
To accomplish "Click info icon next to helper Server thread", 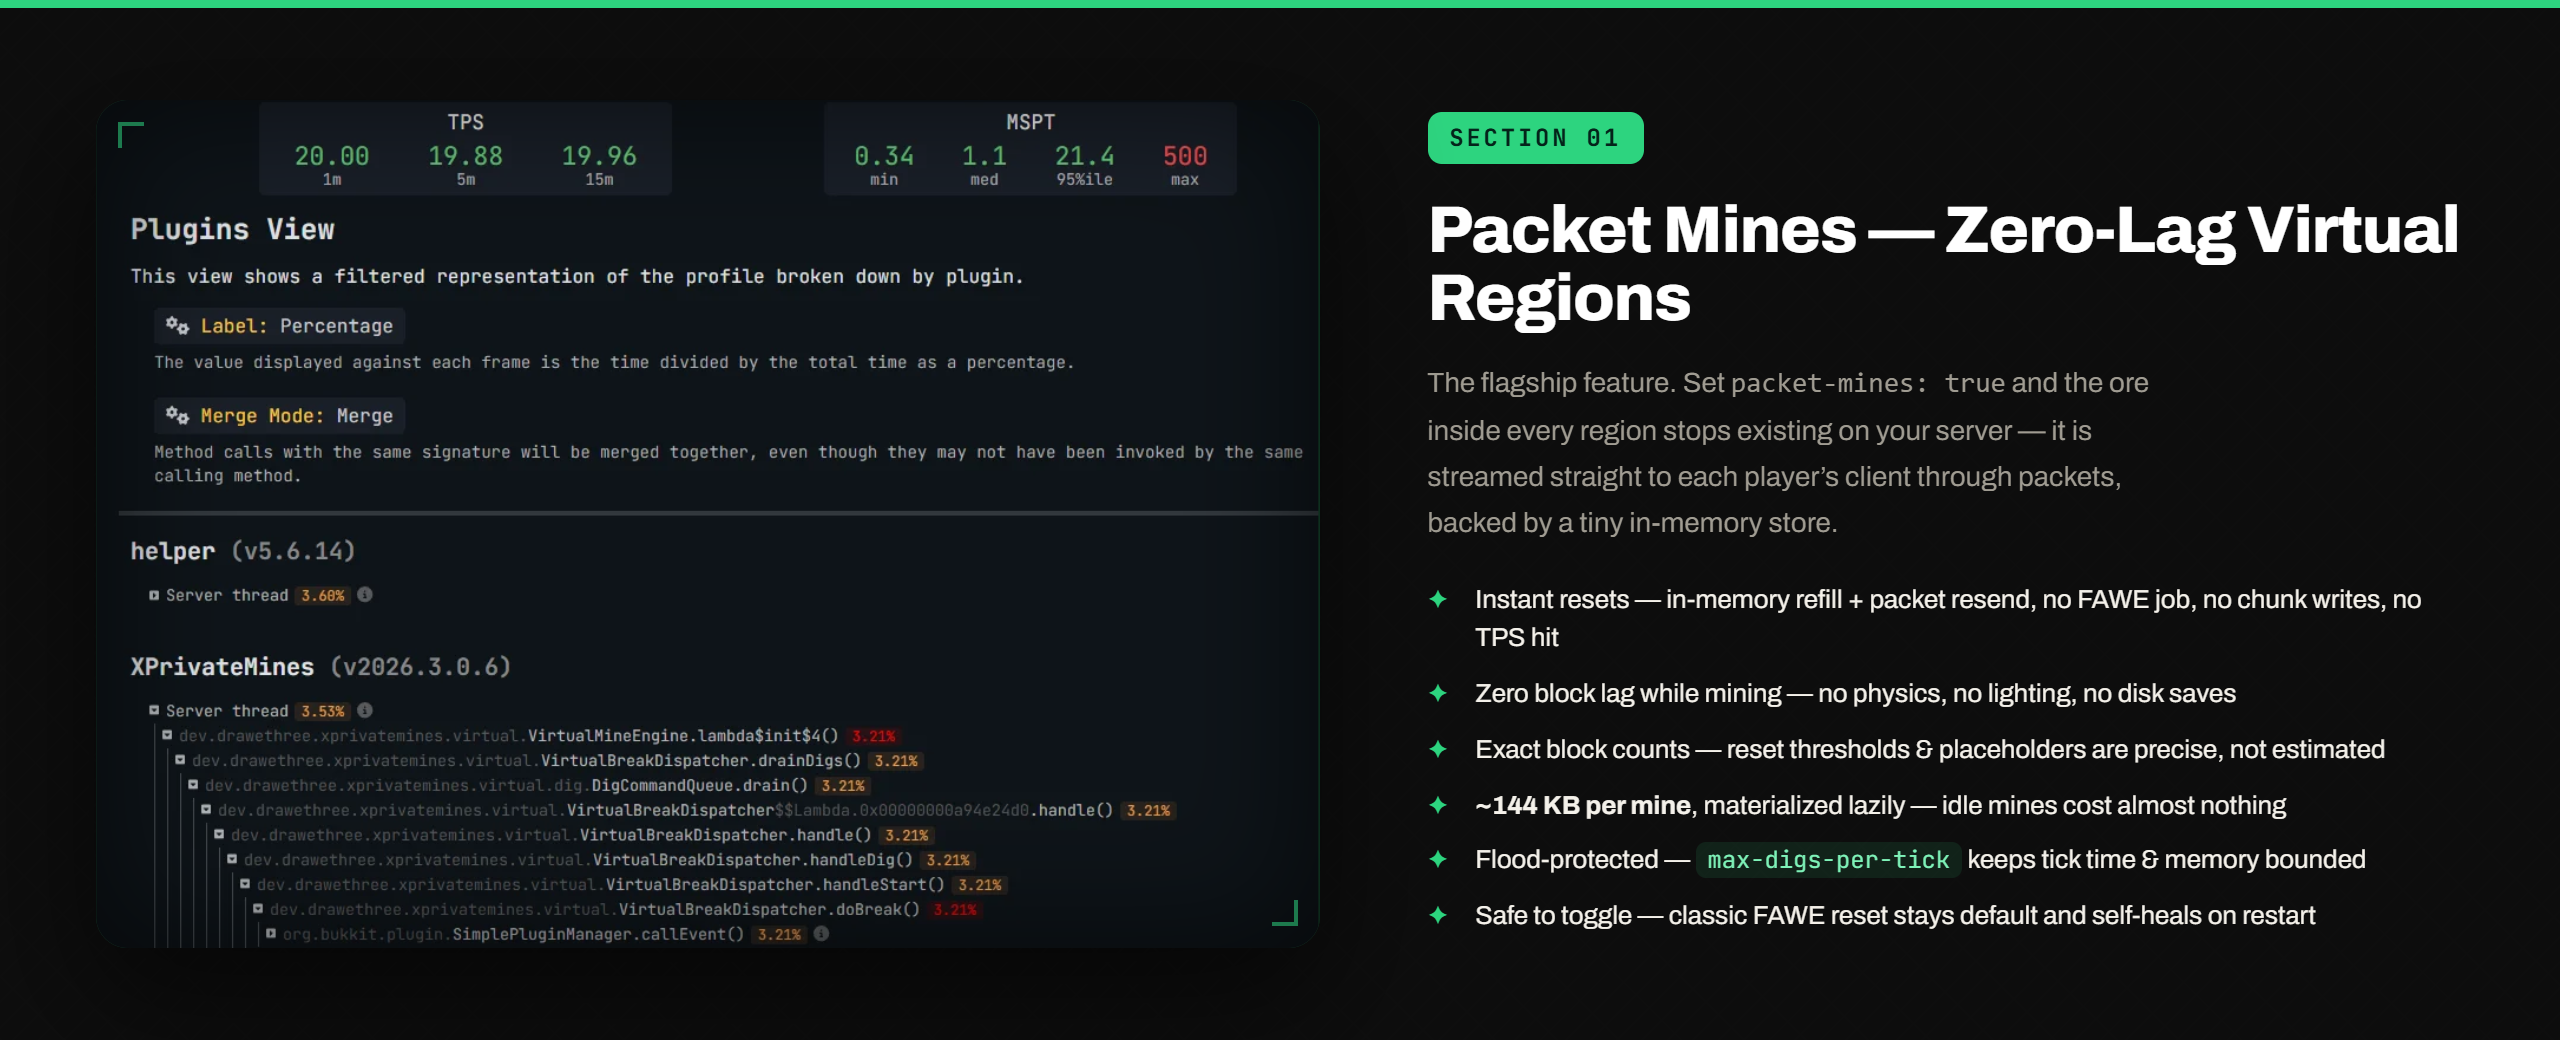I will coord(365,594).
